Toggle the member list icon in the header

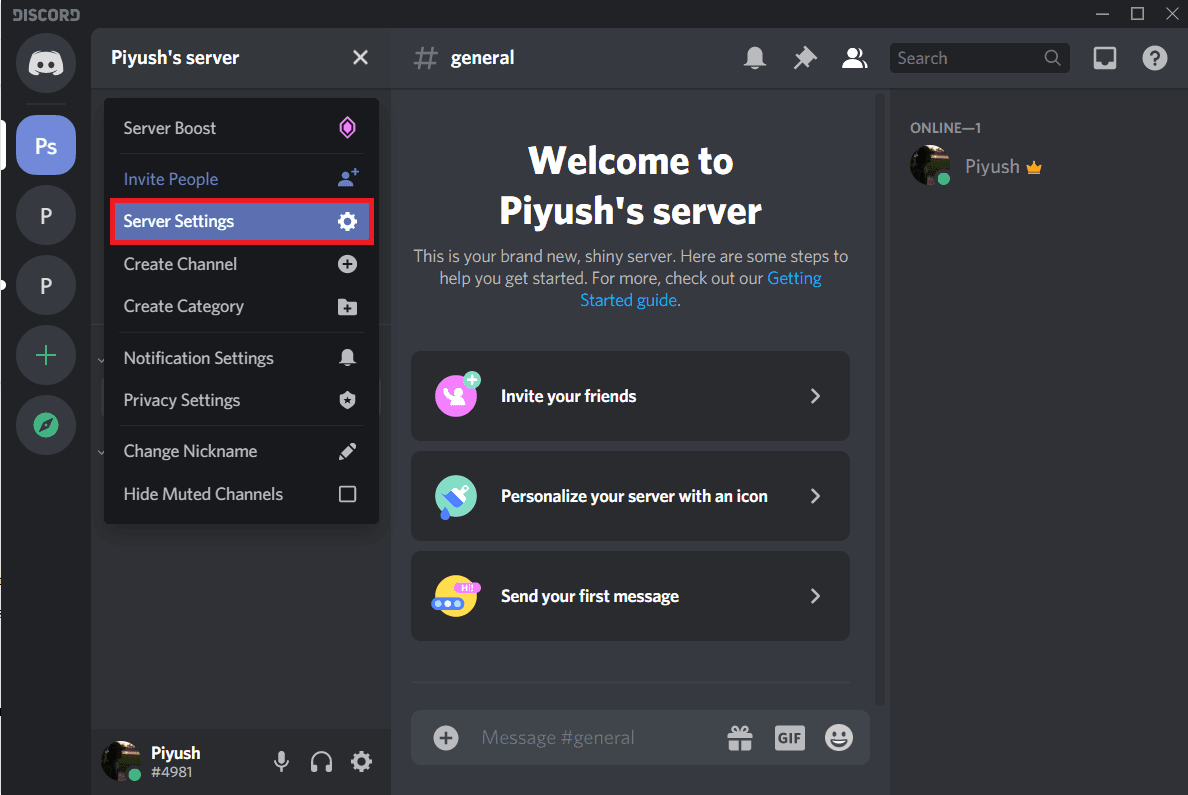click(x=854, y=58)
